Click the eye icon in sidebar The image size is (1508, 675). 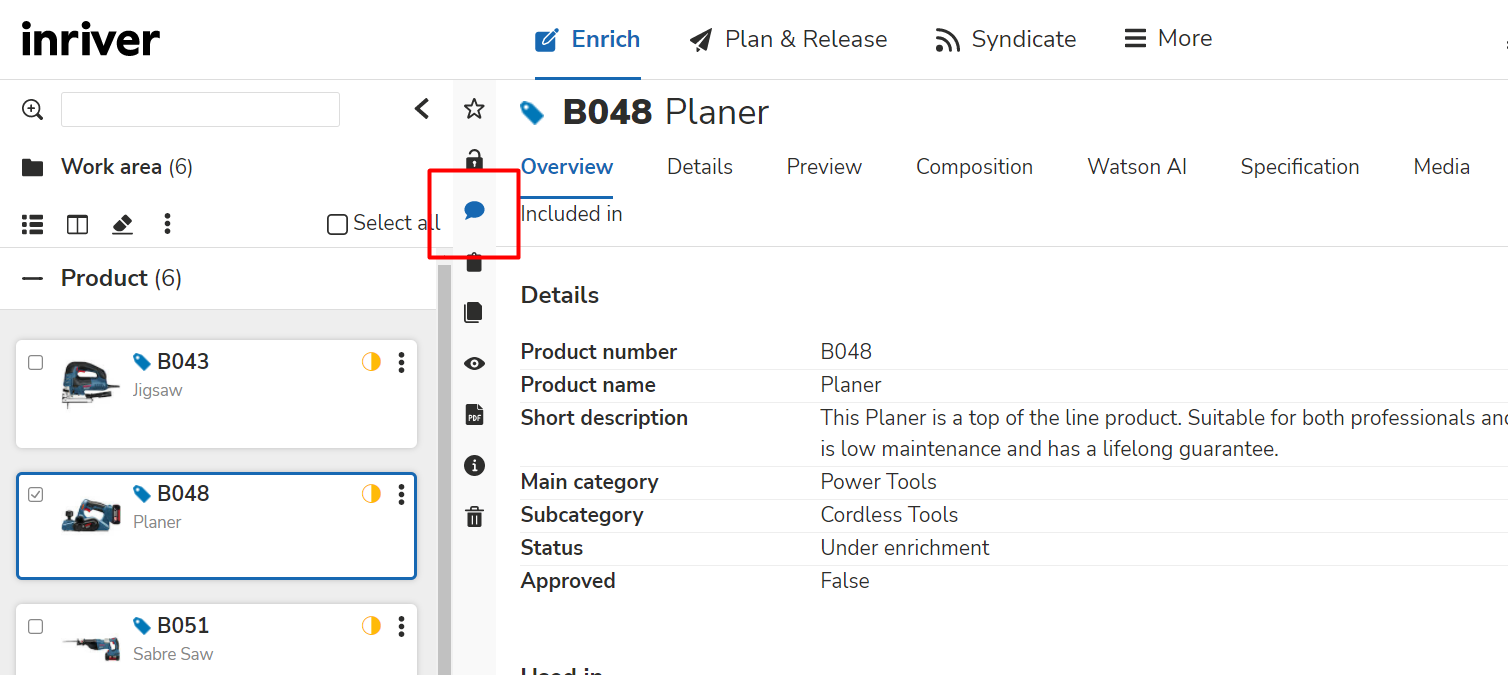pos(474,364)
